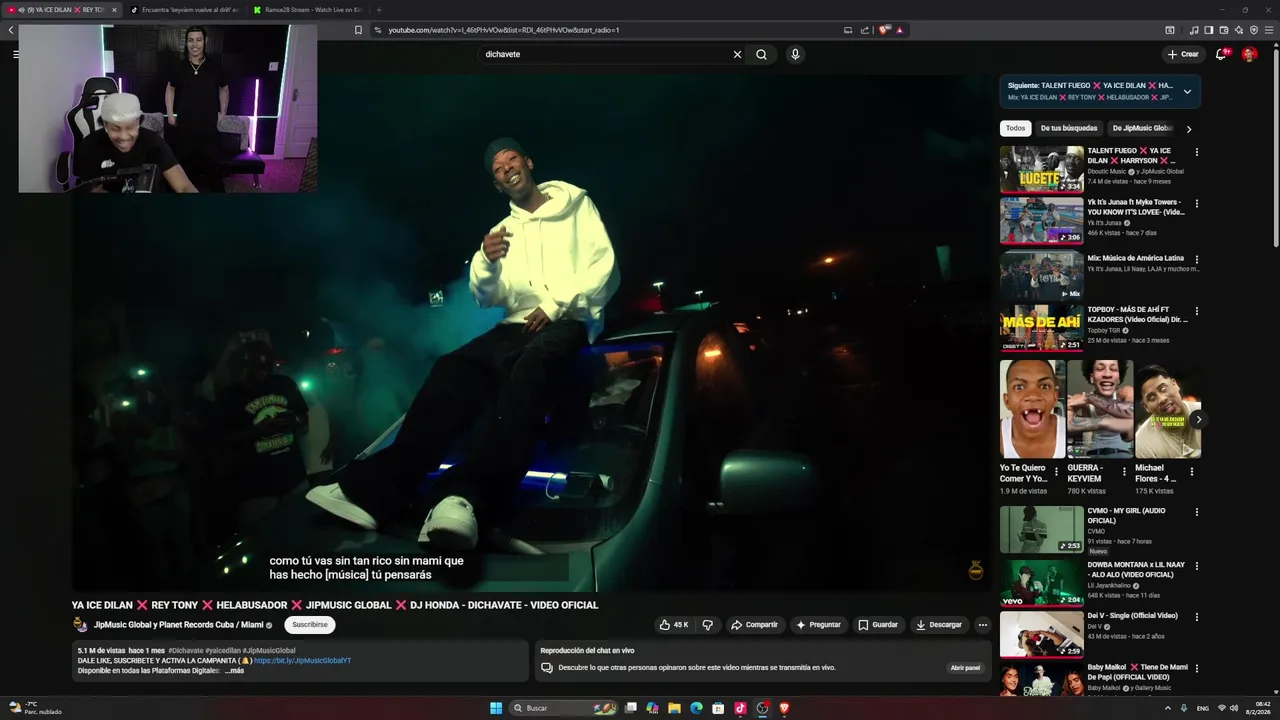Viewport: 1280px width, 720px height.
Task: Open the account avatar menu
Action: point(1249,55)
